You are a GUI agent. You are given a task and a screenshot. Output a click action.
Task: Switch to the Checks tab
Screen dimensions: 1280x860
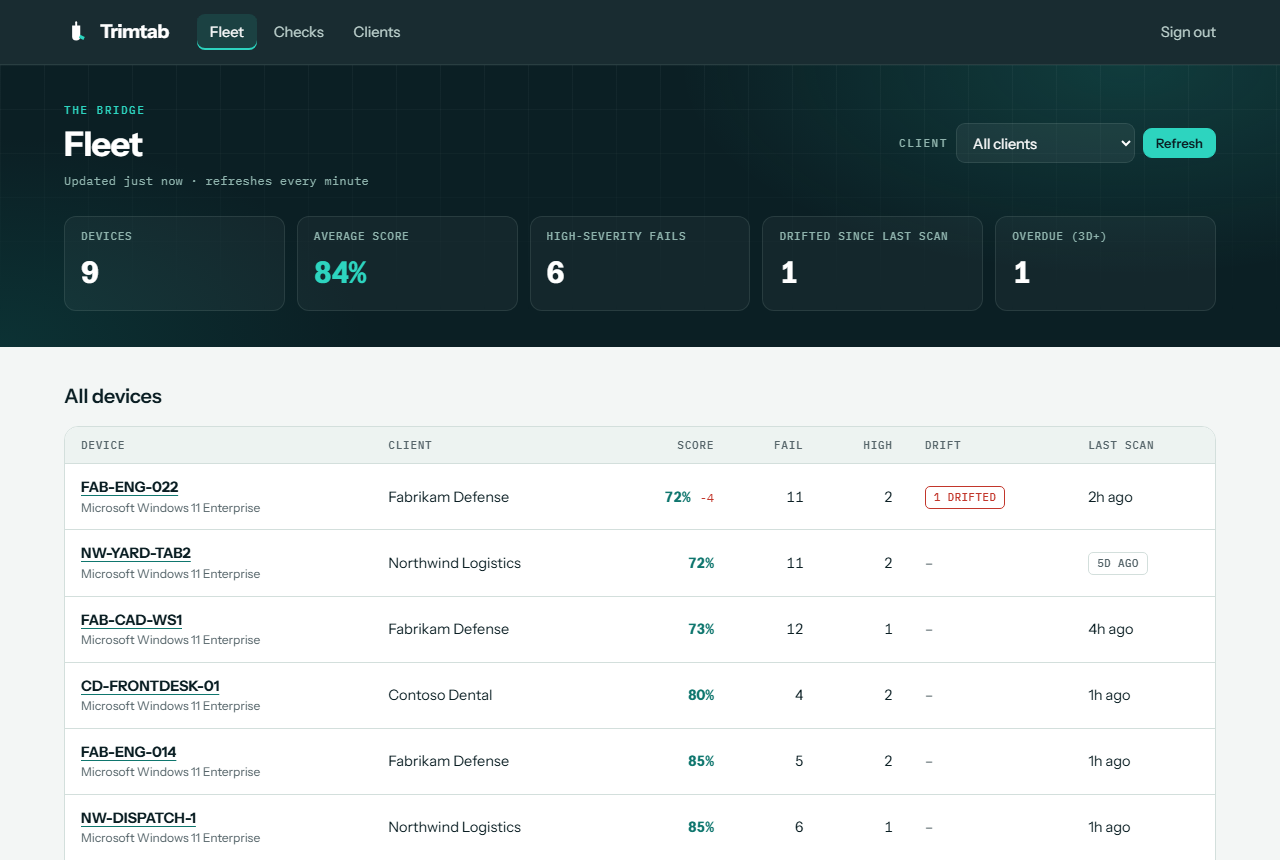[x=299, y=32]
